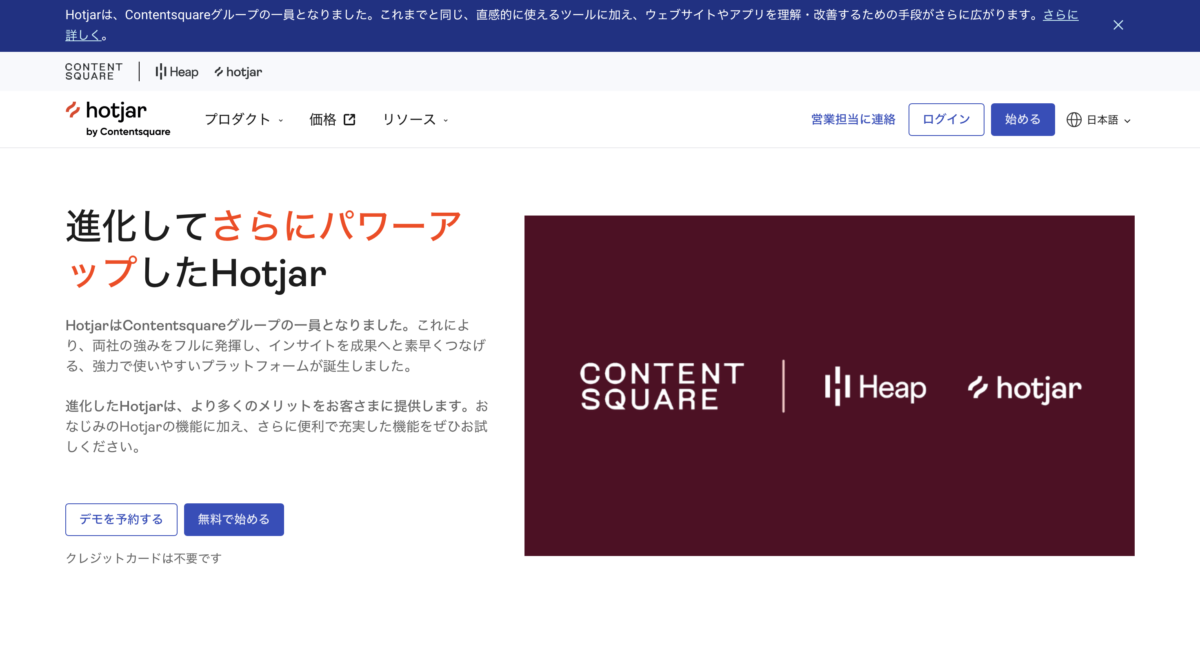The height and width of the screenshot is (665, 1200).
Task: Open the さらに詳しく link in banner
Action: pyautogui.click(x=1061, y=16)
